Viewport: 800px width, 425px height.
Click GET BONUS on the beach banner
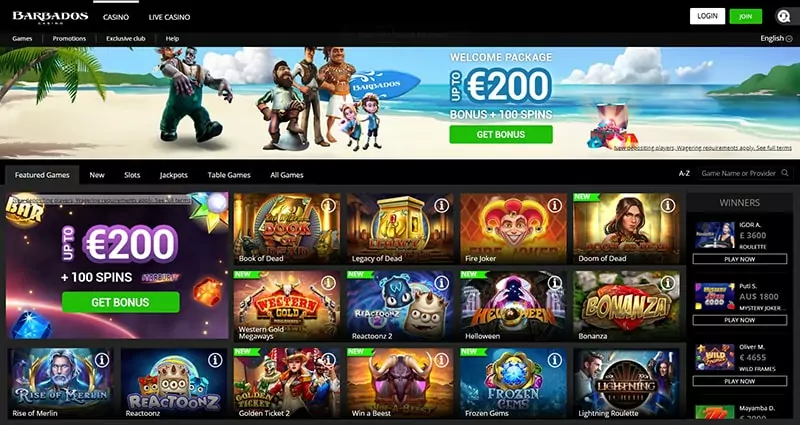pyautogui.click(x=501, y=135)
